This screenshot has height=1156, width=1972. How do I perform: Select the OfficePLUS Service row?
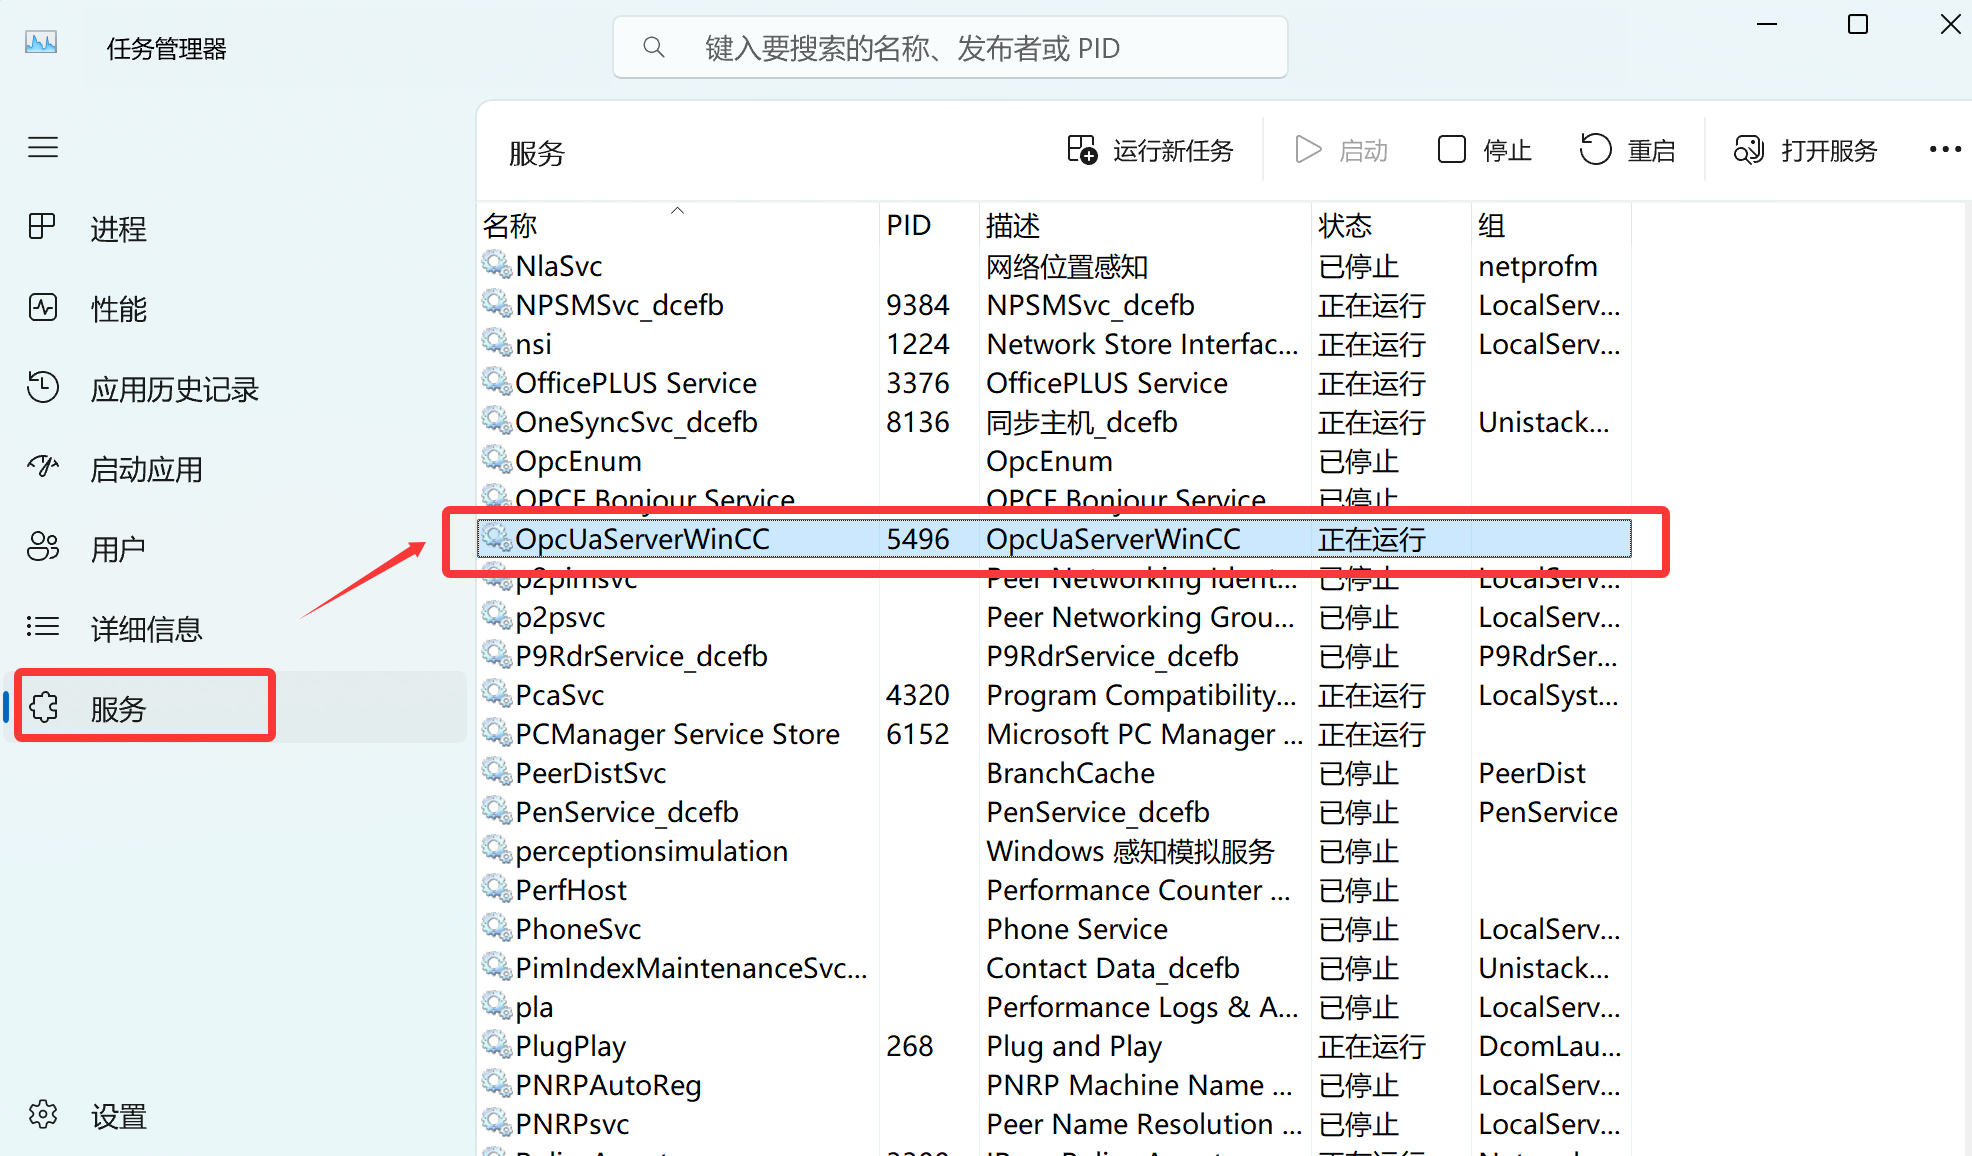pyautogui.click(x=636, y=383)
